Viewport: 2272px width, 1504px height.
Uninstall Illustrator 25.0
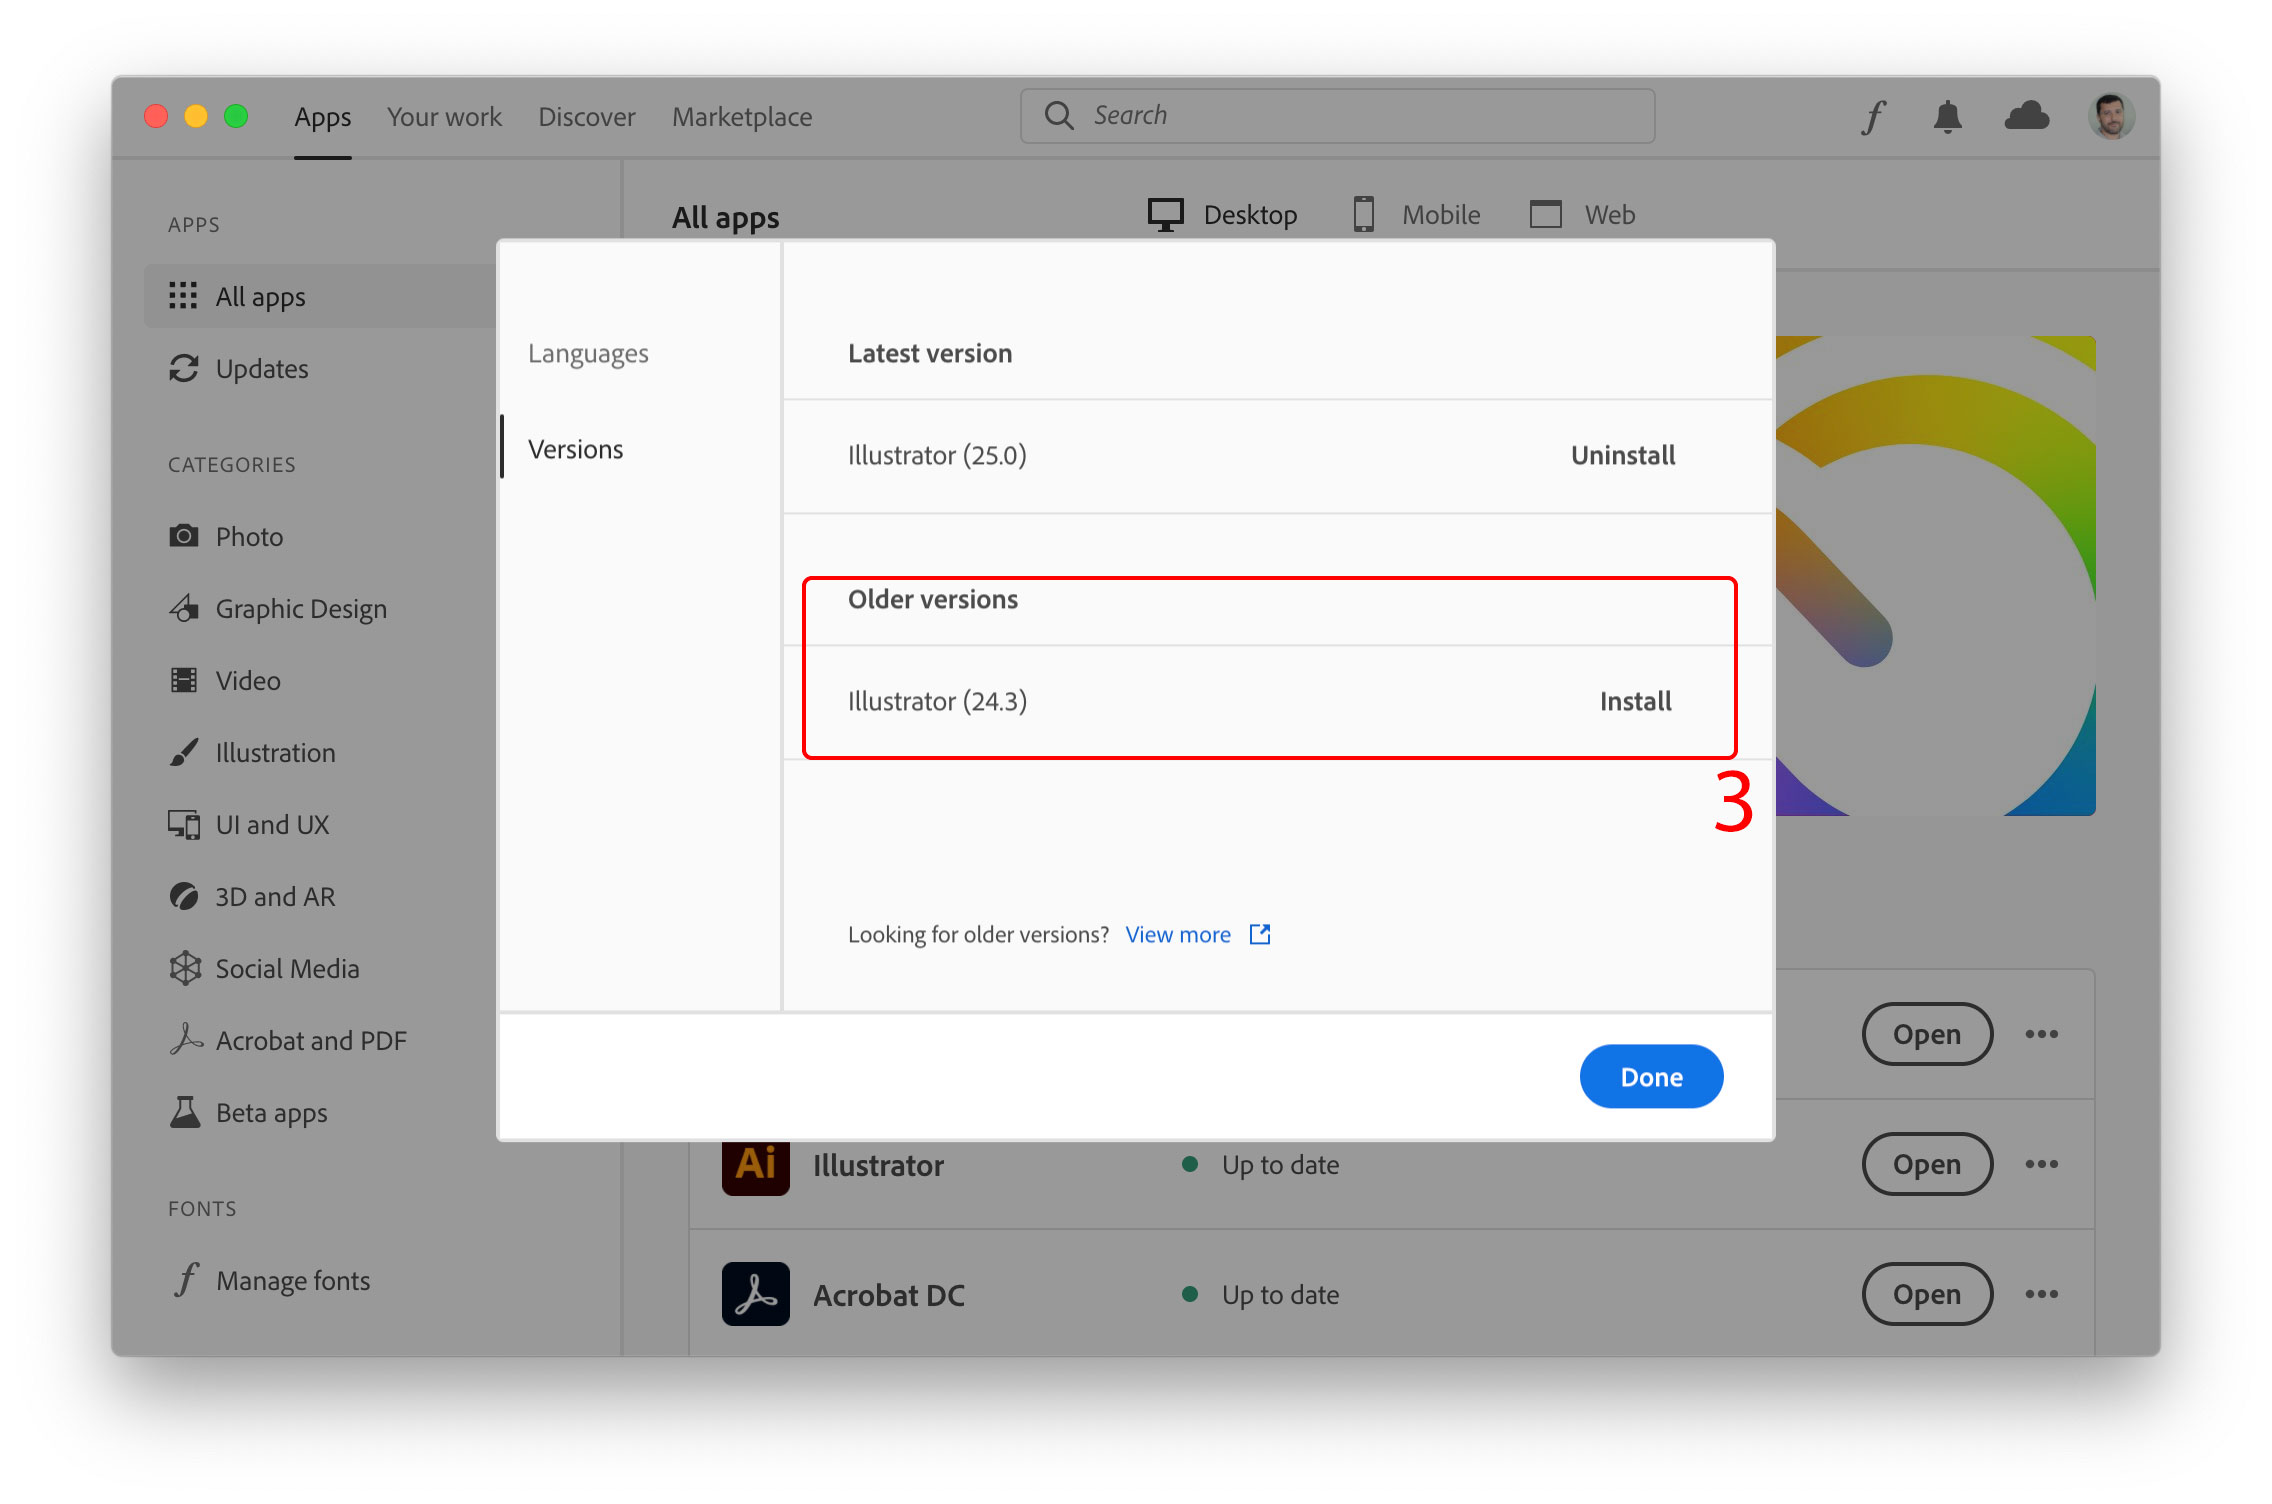pos(1619,455)
